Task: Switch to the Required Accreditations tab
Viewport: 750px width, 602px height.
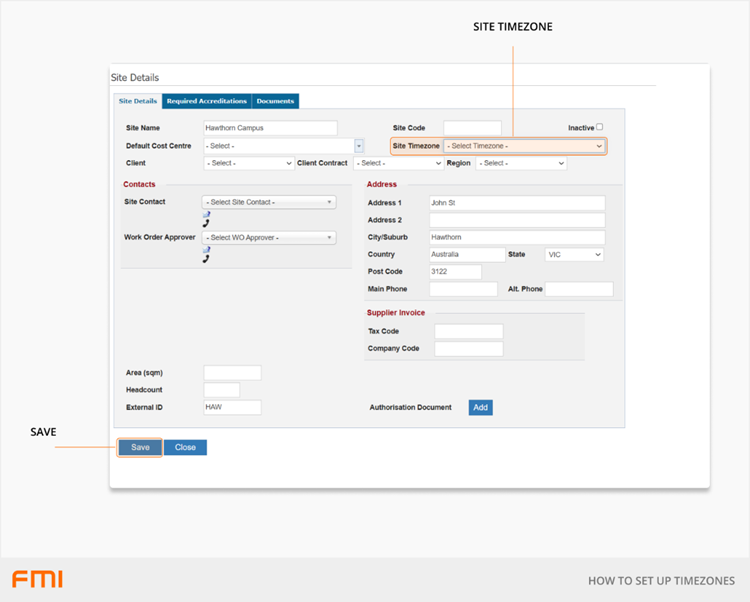Action: click(207, 101)
